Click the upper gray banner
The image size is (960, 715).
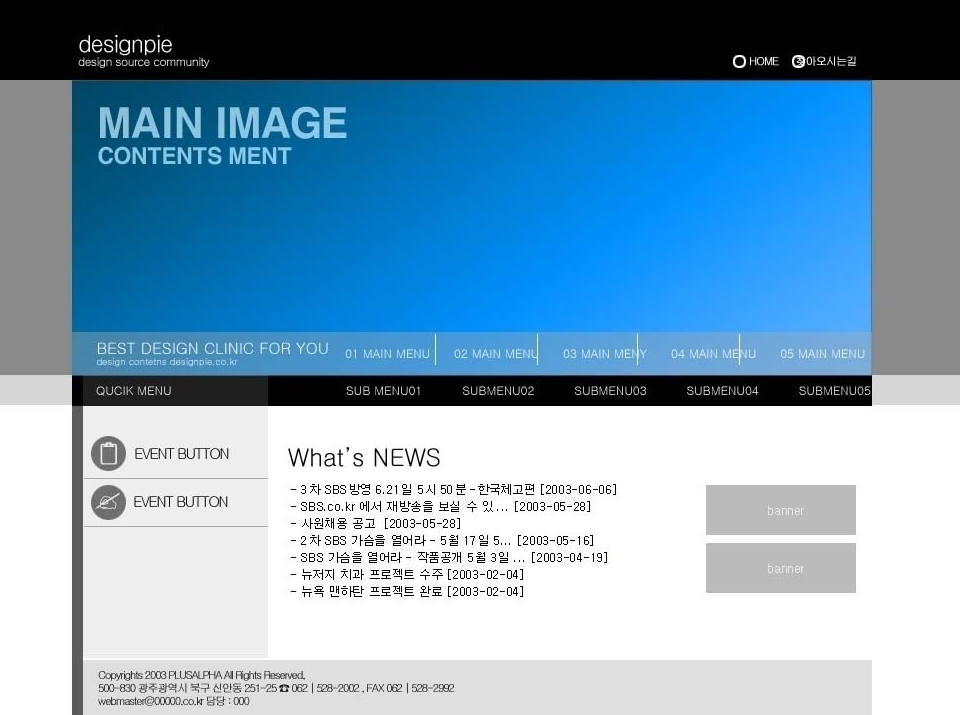[x=781, y=510]
